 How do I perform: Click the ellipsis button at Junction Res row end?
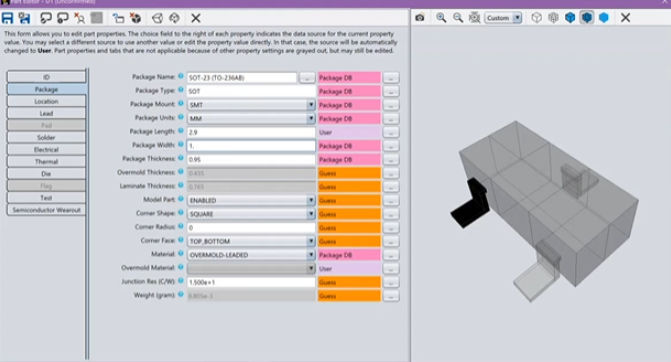[x=391, y=282]
